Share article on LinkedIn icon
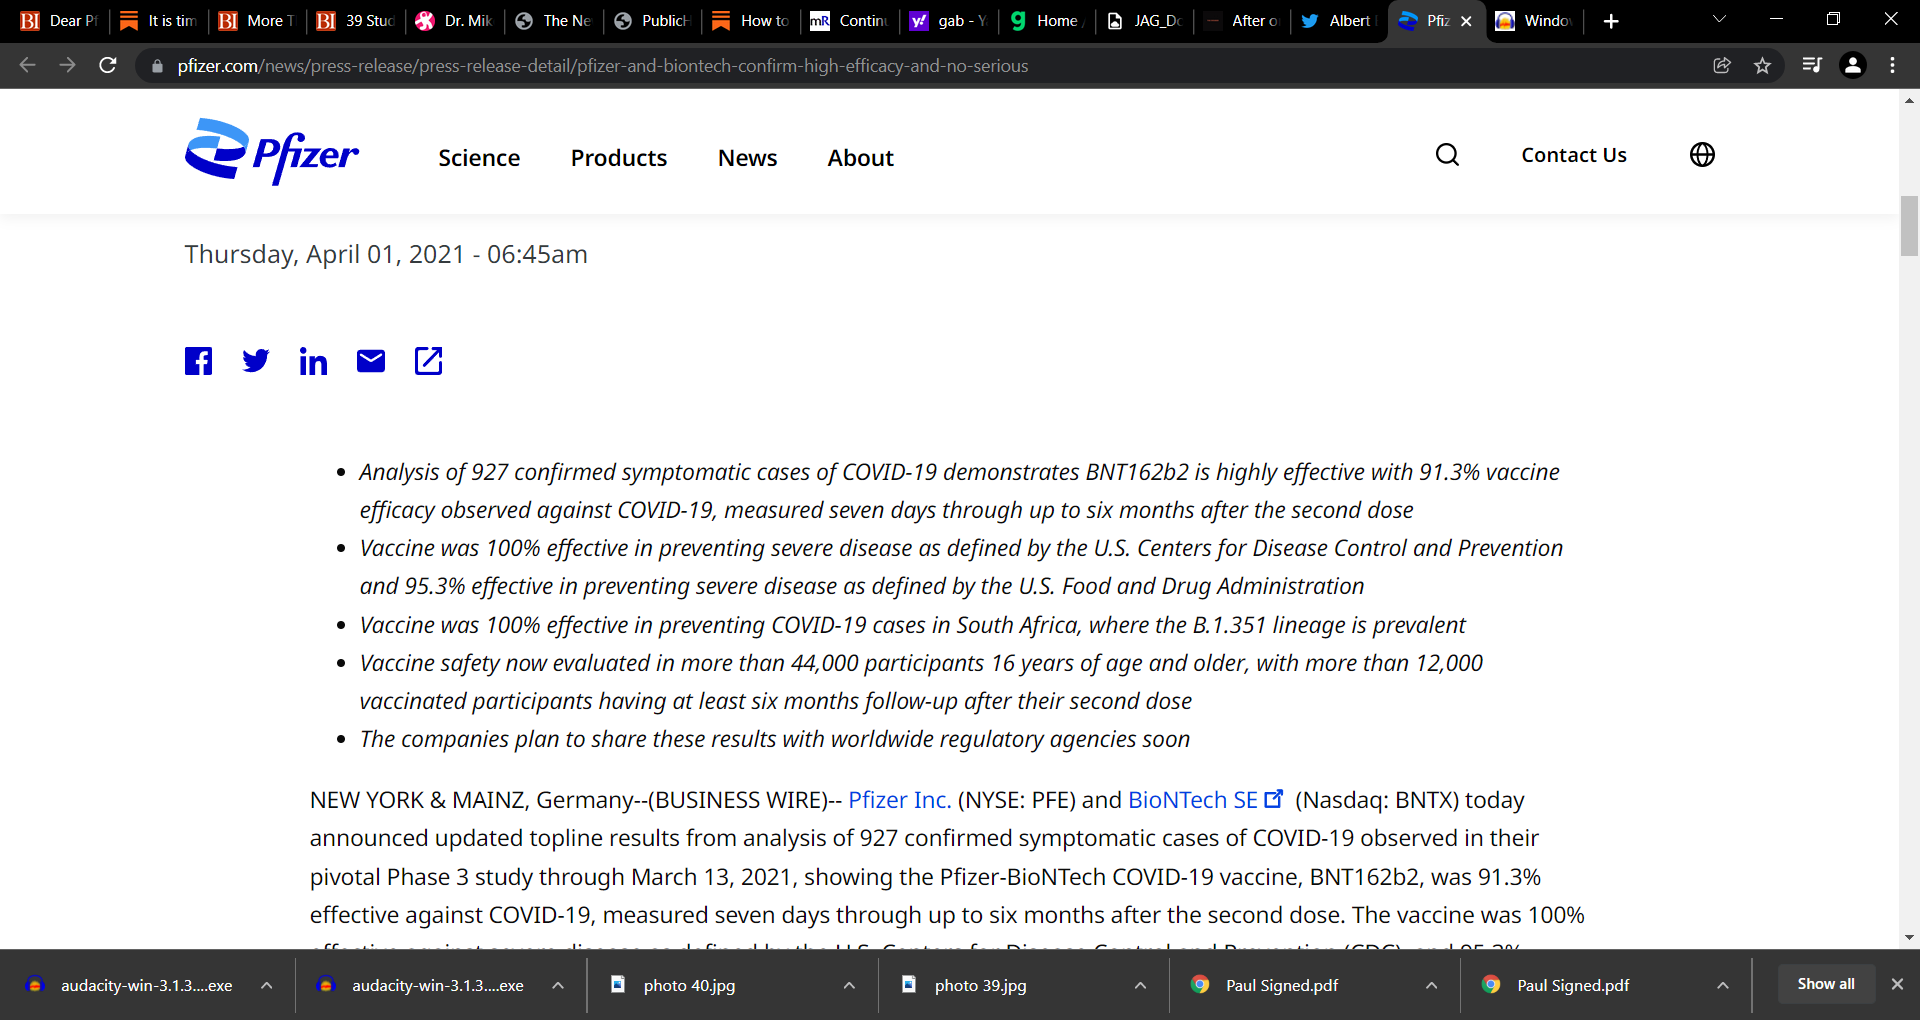The width and height of the screenshot is (1920, 1020). (313, 361)
